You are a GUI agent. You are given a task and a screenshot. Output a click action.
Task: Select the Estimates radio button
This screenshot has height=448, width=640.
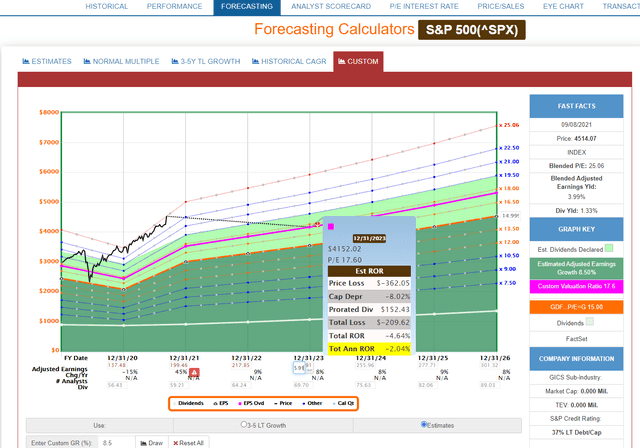pyautogui.click(x=424, y=424)
